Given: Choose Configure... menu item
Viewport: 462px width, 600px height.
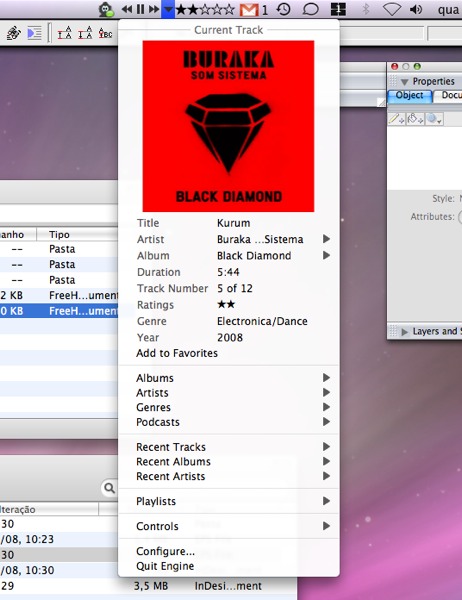Looking at the screenshot, I should tap(229, 551).
